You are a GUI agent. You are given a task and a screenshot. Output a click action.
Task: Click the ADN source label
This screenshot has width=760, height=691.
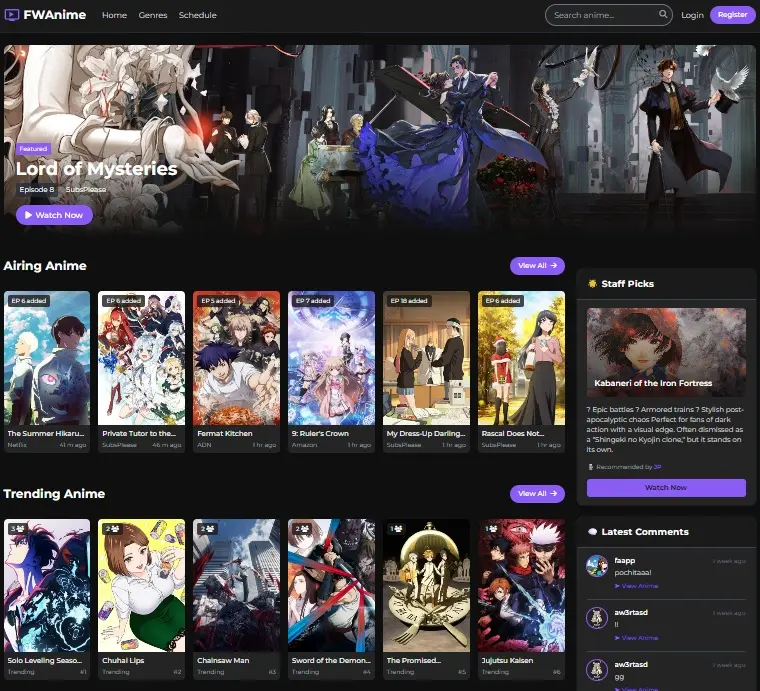204,445
